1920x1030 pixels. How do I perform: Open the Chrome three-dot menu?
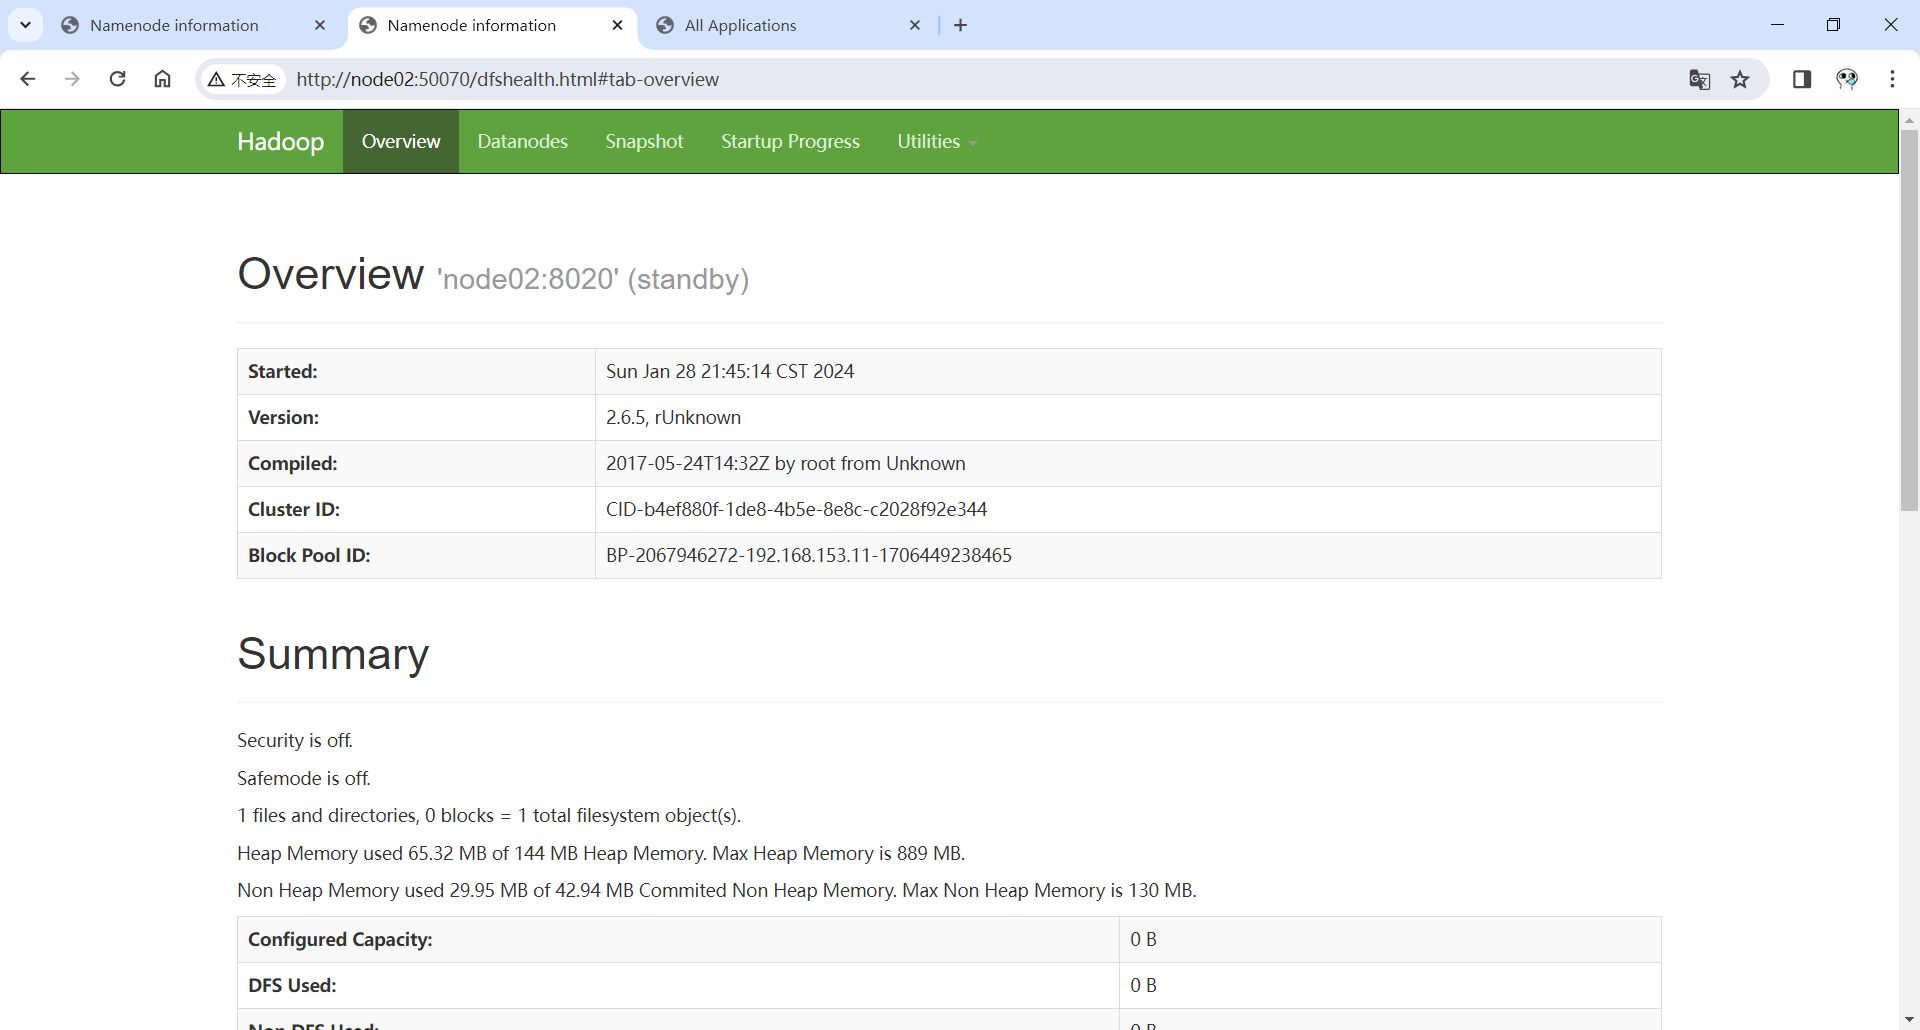pos(1892,79)
